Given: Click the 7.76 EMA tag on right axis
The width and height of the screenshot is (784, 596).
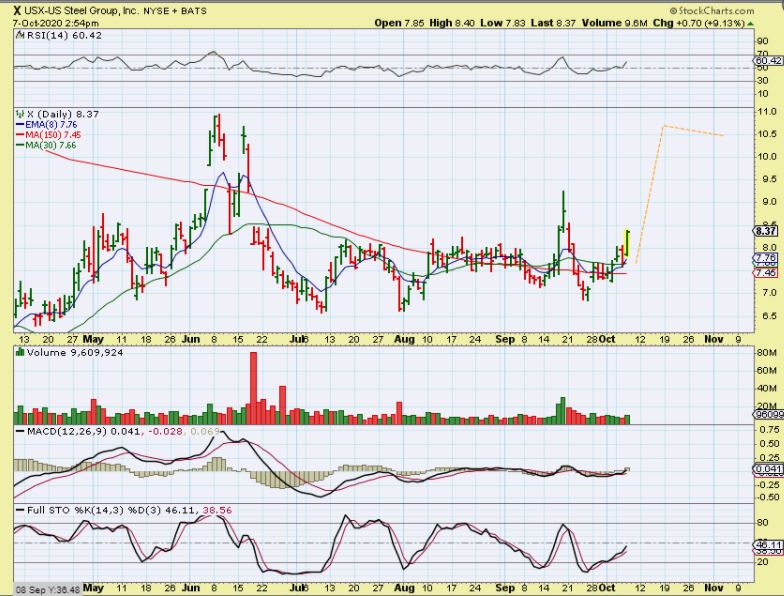Looking at the screenshot, I should coord(766,258).
